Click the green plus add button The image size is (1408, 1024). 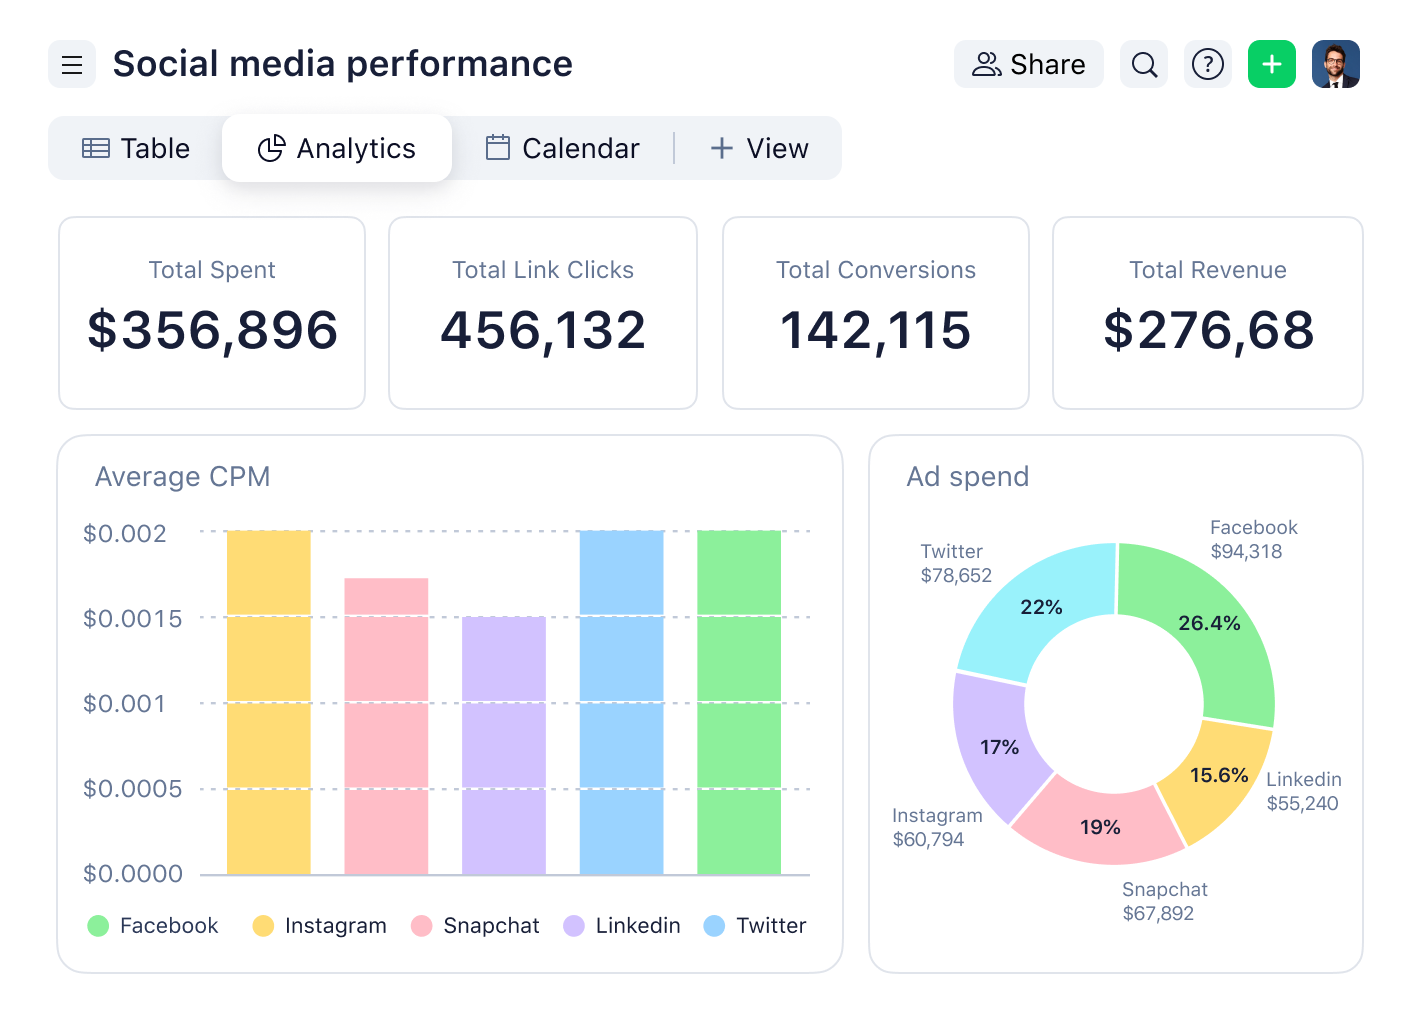[x=1272, y=65]
